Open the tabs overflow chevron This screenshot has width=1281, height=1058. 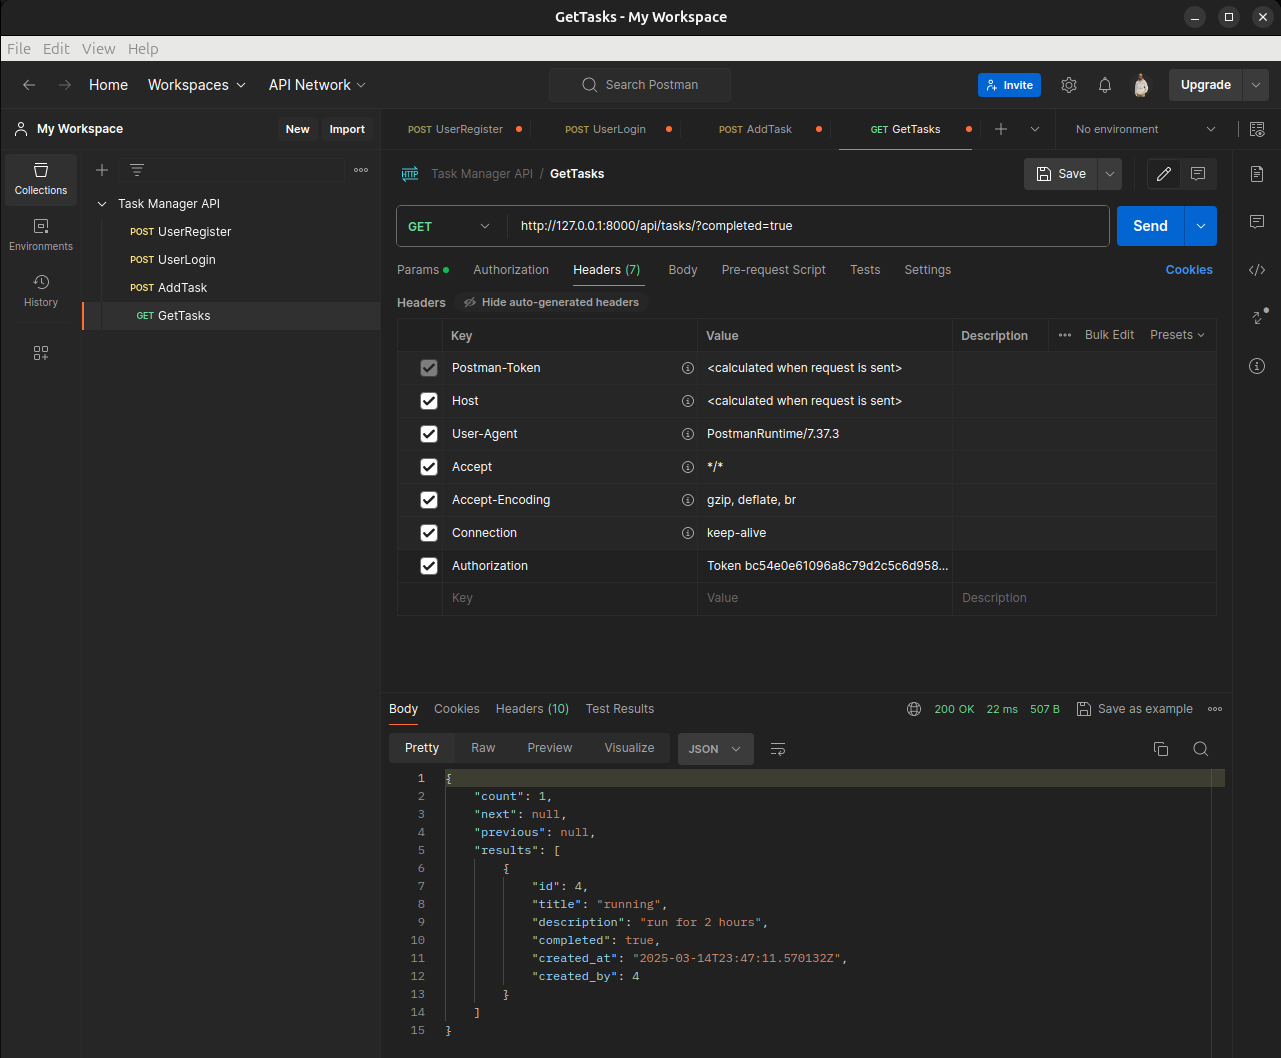[1035, 129]
